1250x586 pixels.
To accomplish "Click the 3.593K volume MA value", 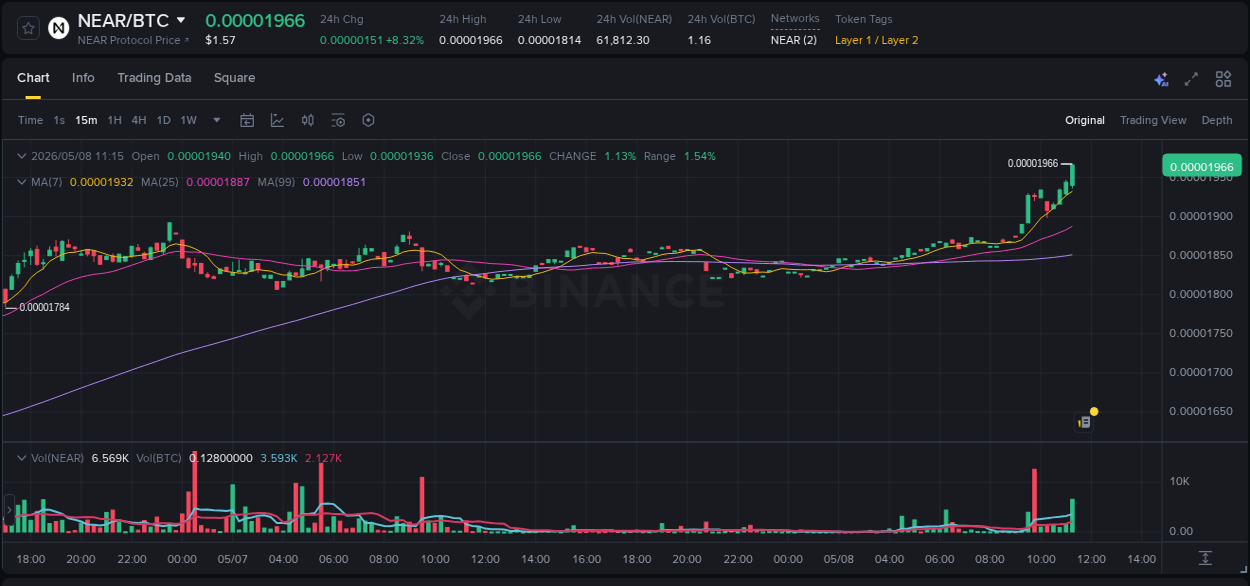I will [279, 458].
